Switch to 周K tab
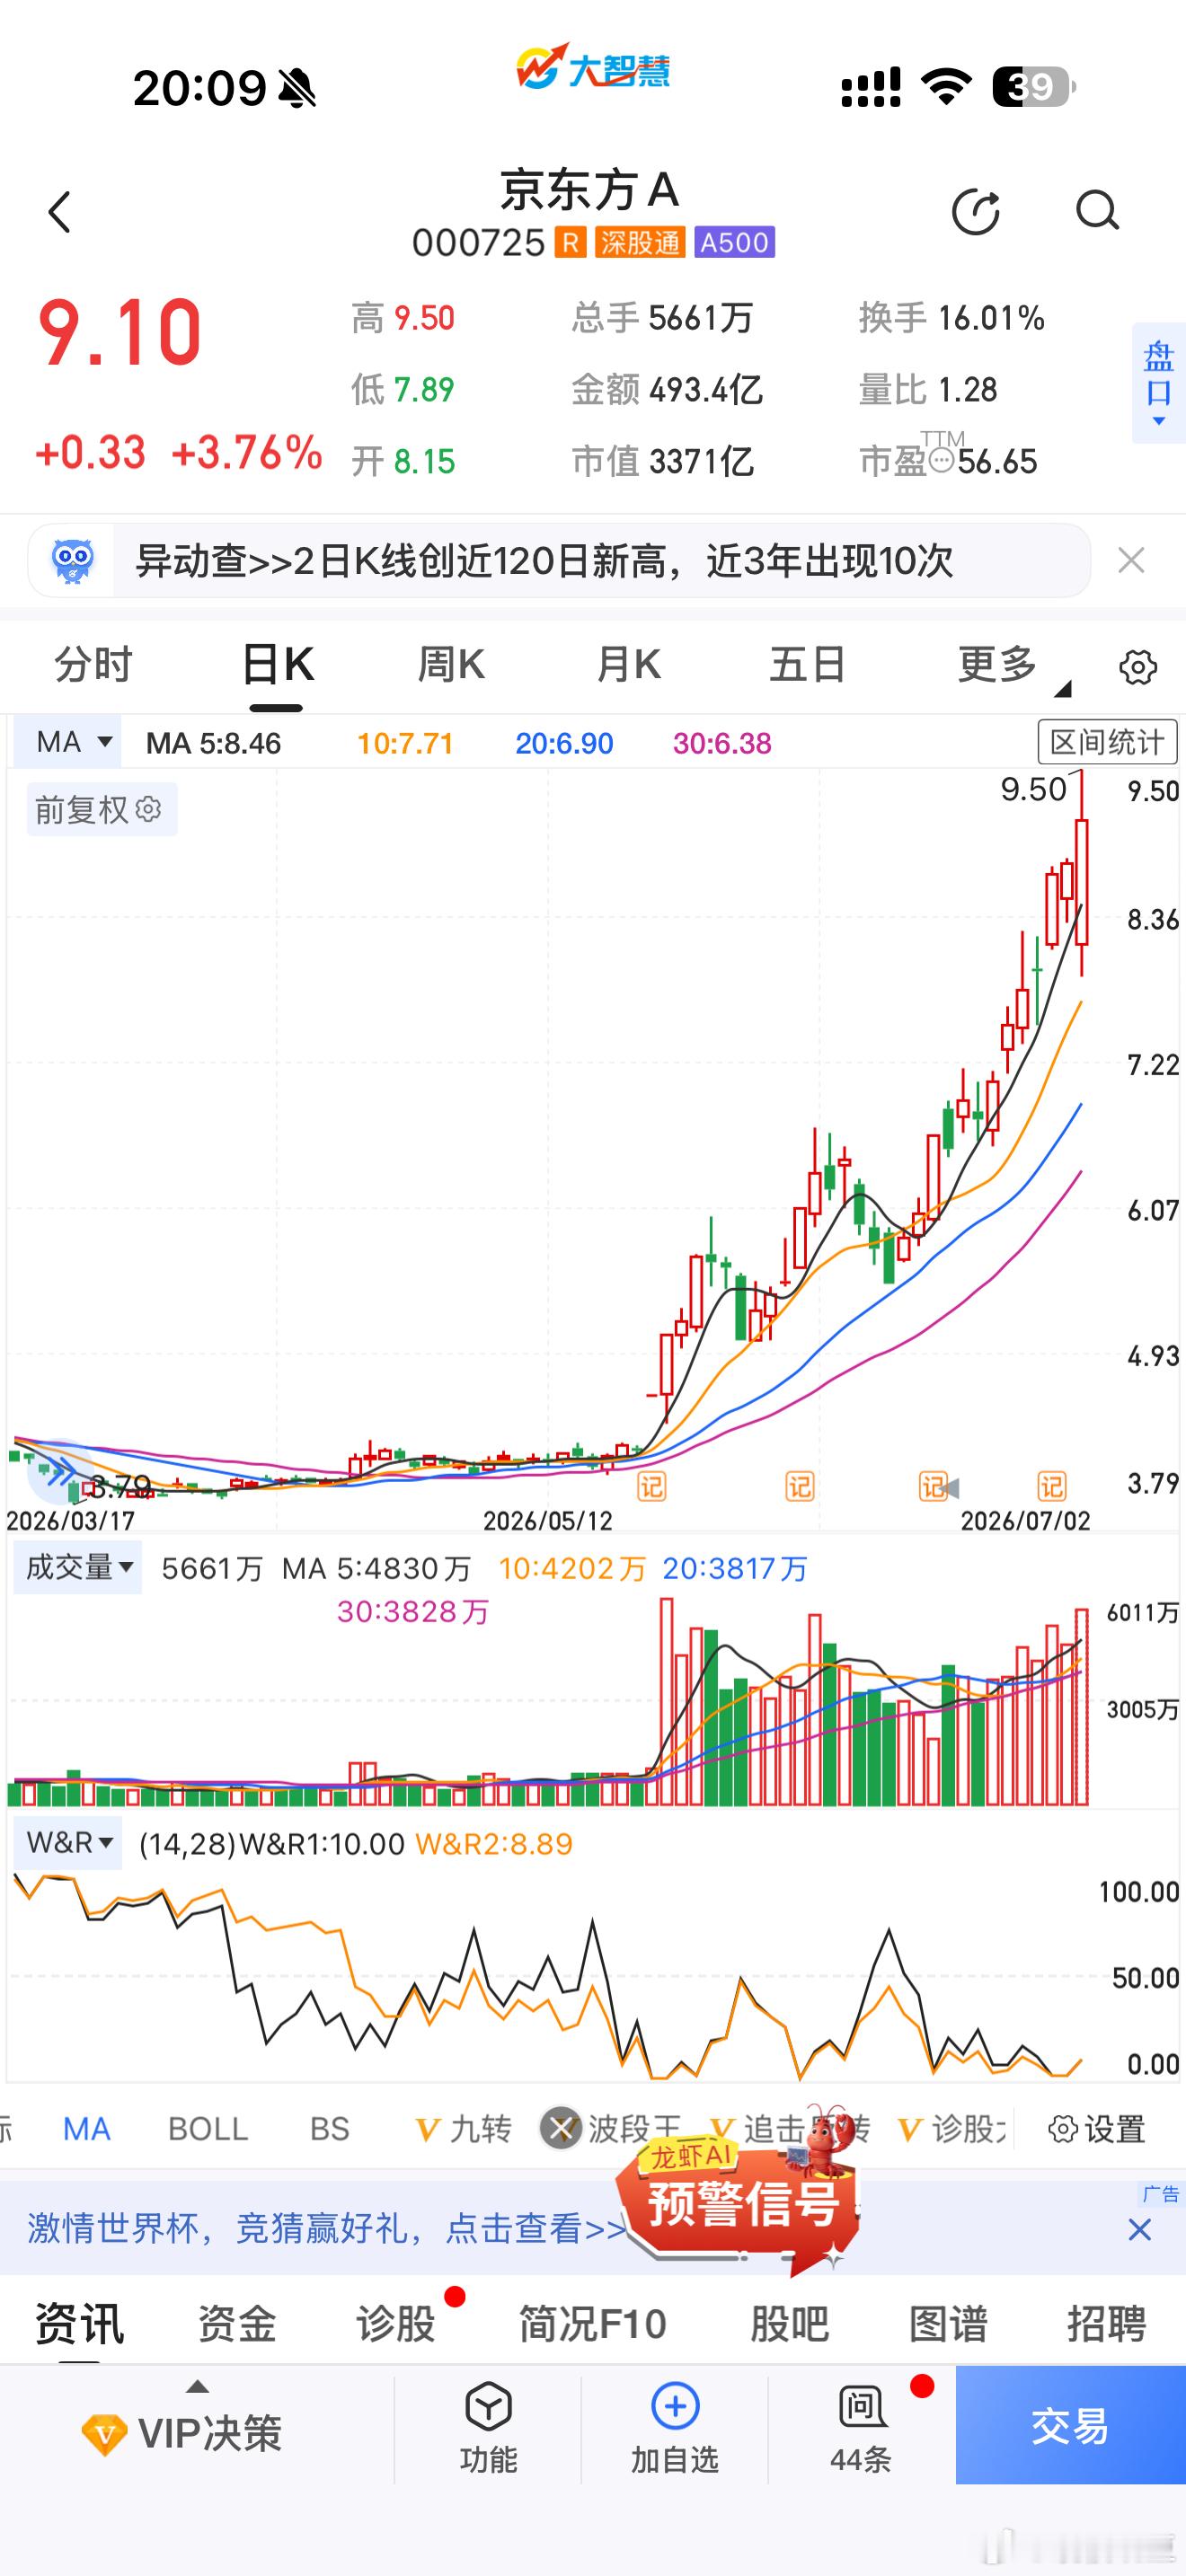This screenshot has height=2576, width=1186. click(x=451, y=665)
